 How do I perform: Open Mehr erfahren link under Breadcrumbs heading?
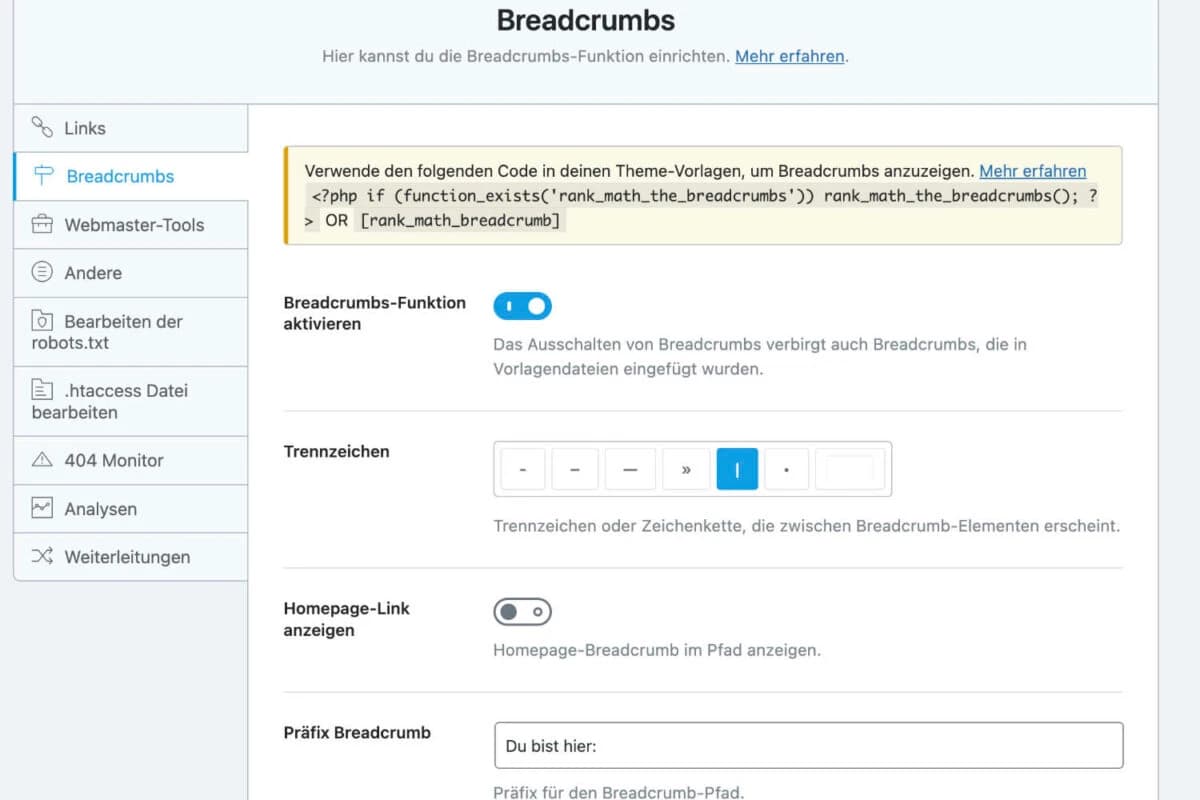pyautogui.click(x=790, y=57)
